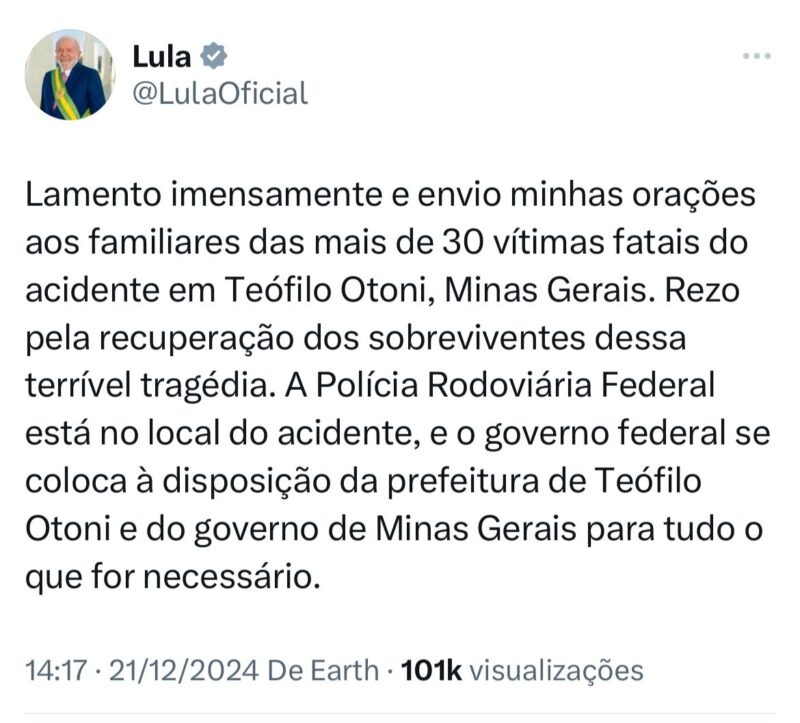Open the tweet's three-dot more options menu
The width and height of the screenshot is (800, 723).
(755, 55)
